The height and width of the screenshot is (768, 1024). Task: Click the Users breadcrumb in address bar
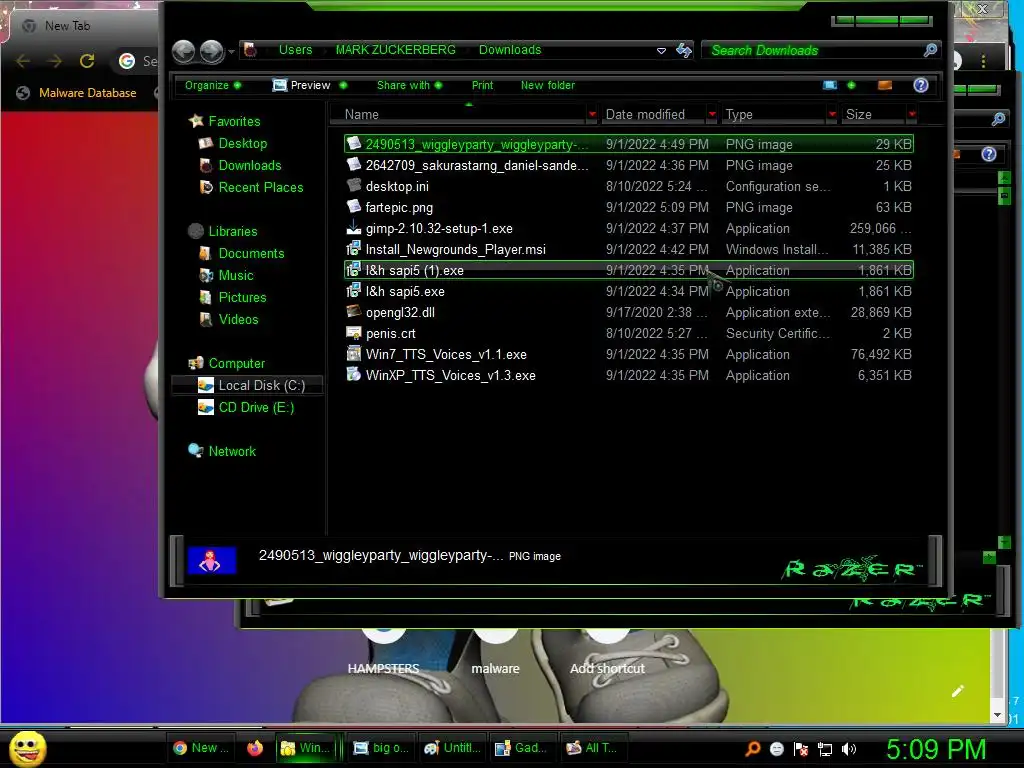tap(295, 50)
